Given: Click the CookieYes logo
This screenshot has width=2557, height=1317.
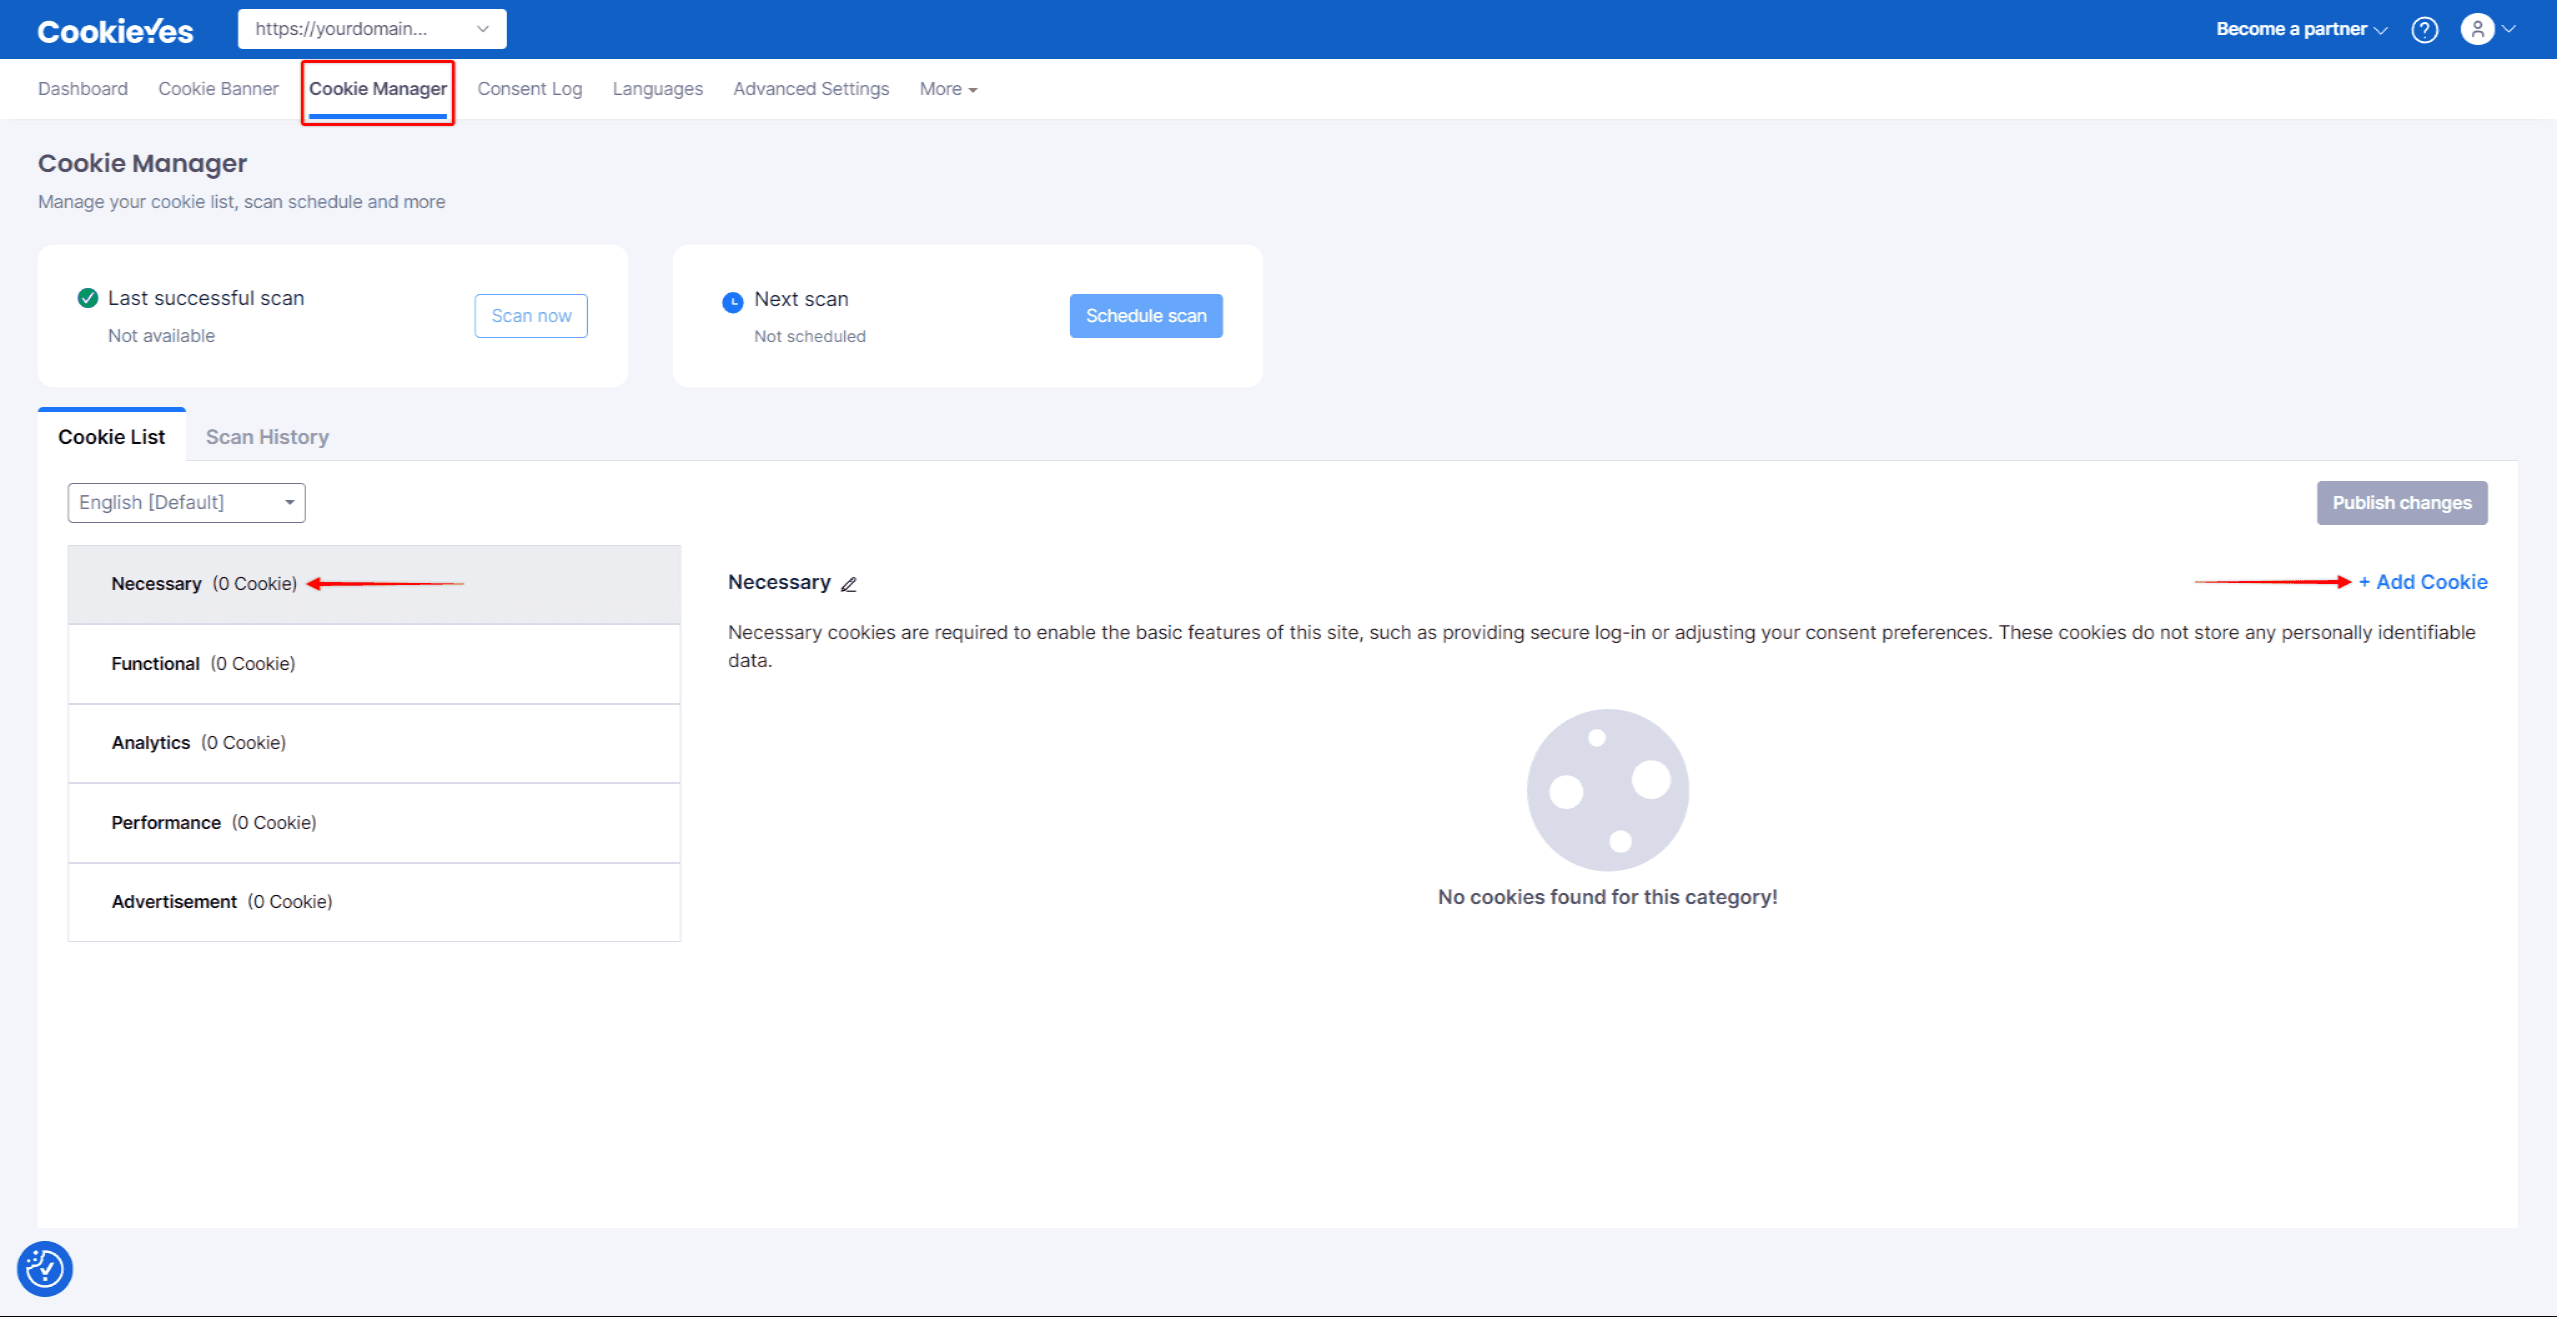Looking at the screenshot, I should [x=115, y=29].
